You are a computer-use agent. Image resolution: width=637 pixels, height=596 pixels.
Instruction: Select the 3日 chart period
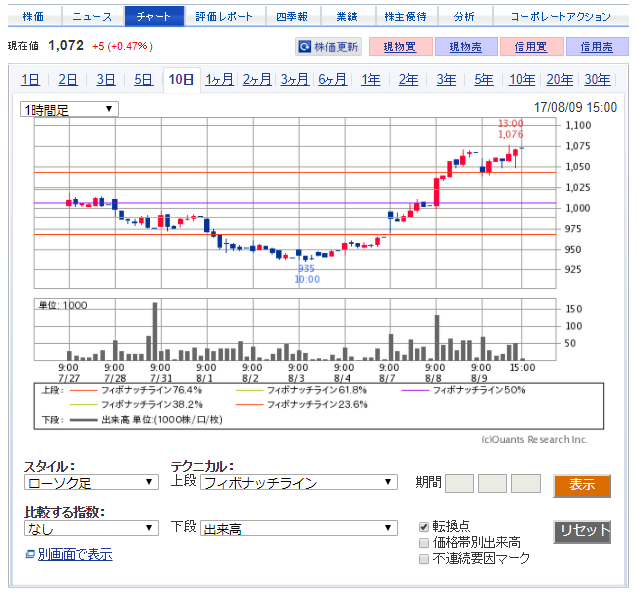tap(106, 79)
